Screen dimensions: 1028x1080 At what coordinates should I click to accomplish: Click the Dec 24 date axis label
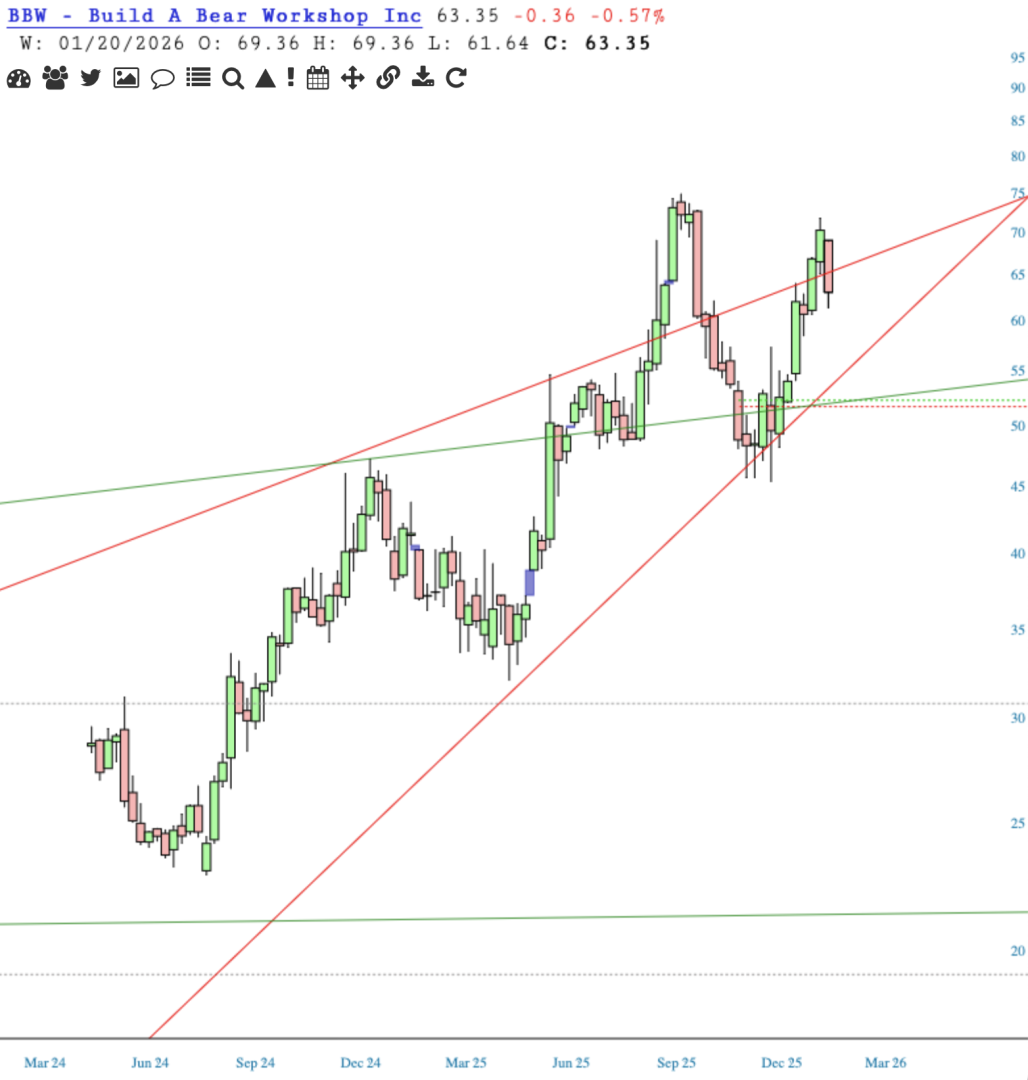[x=361, y=1063]
